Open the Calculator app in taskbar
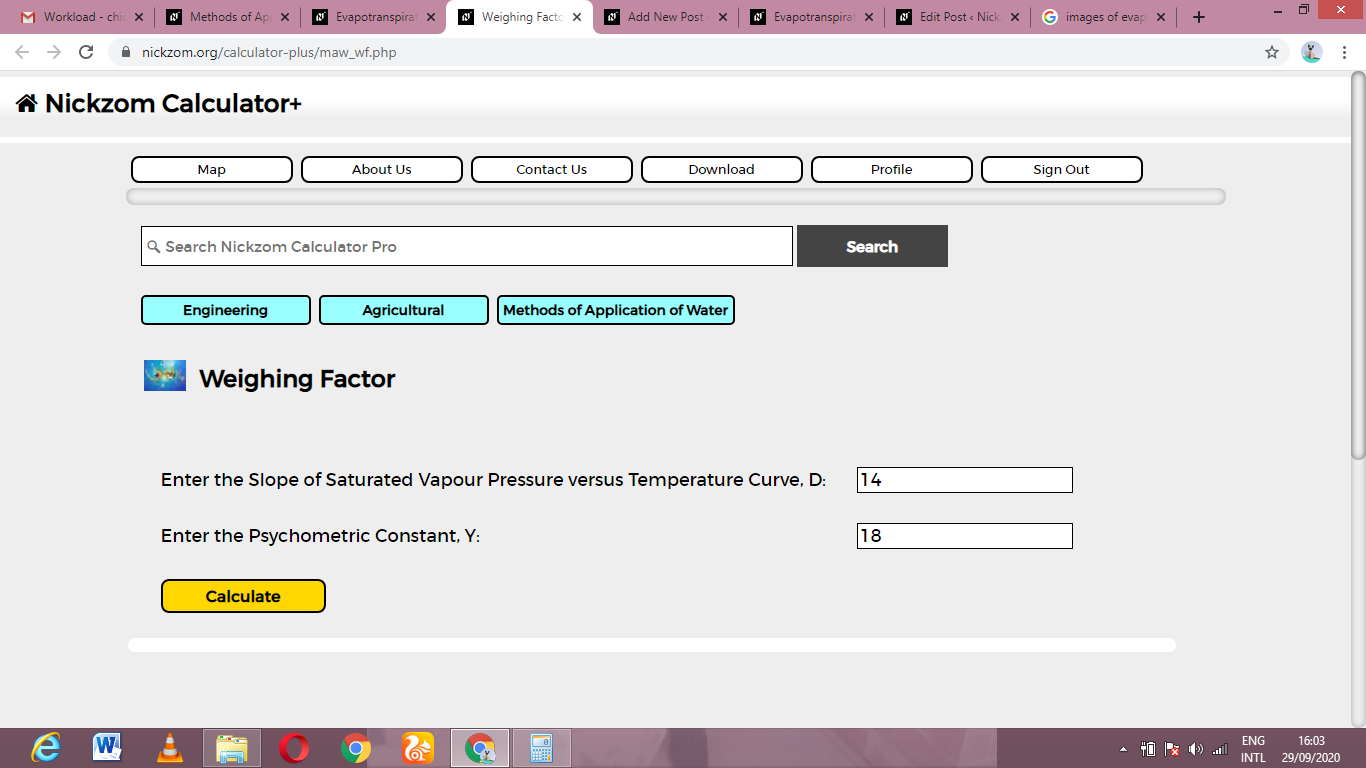The image size is (1366, 768). pyautogui.click(x=542, y=748)
